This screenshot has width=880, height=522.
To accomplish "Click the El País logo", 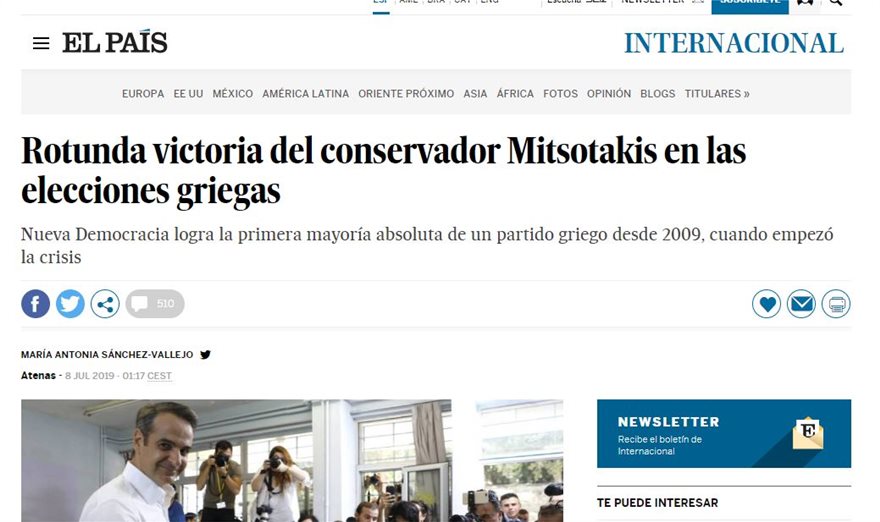I will click(115, 43).
